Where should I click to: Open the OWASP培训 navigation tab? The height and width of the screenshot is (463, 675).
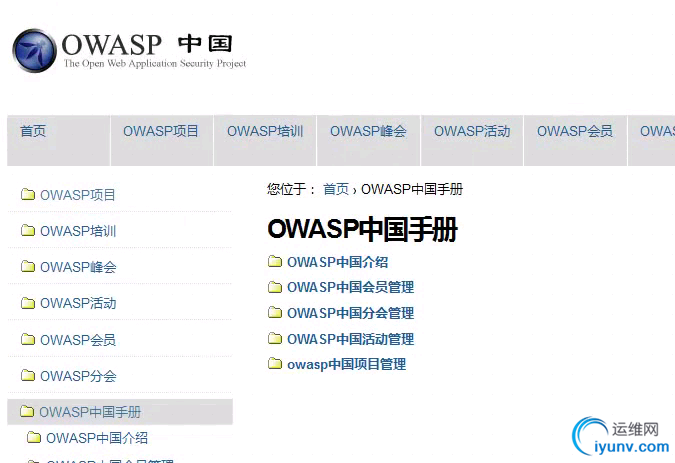265,140
